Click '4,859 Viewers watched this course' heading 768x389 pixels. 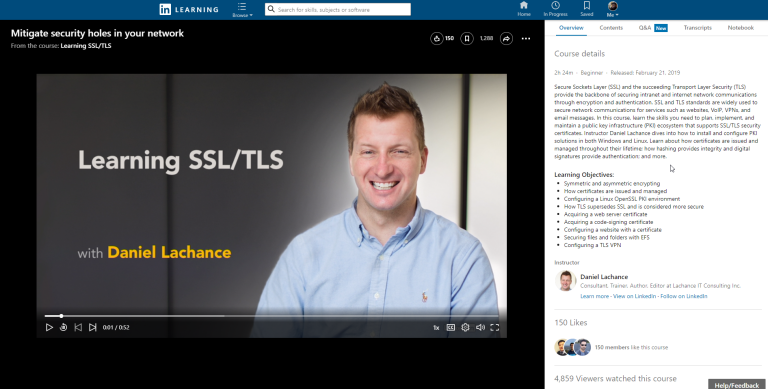(x=615, y=379)
